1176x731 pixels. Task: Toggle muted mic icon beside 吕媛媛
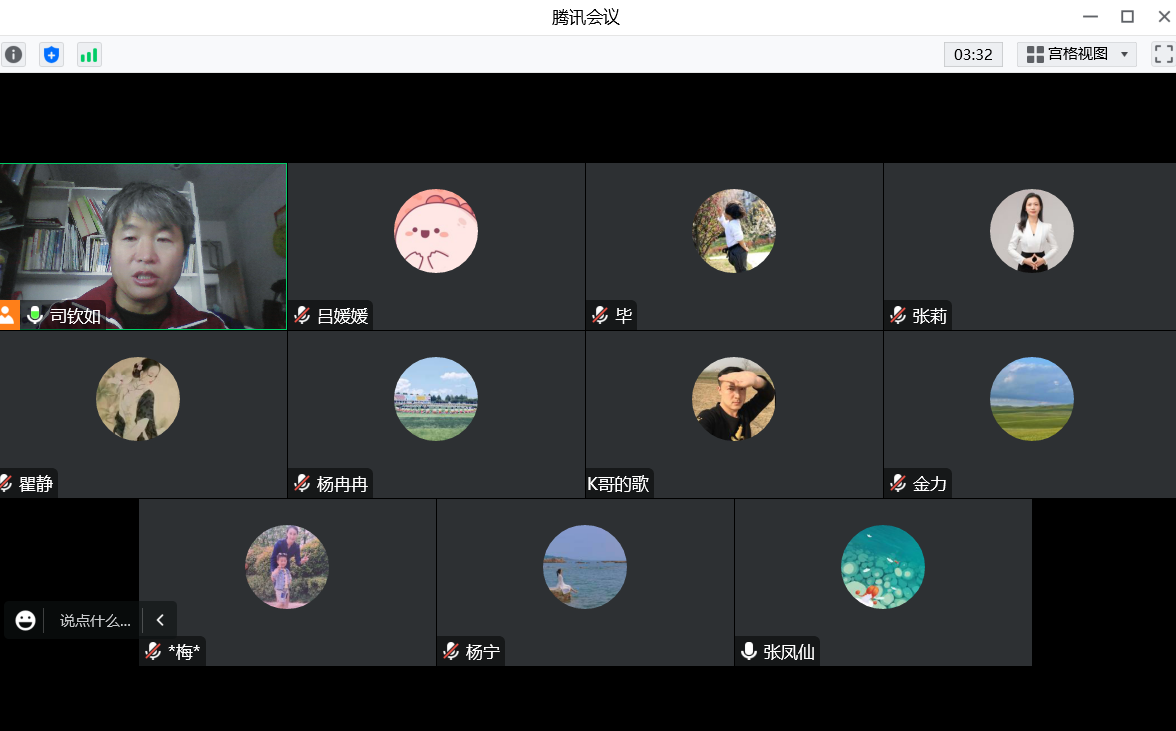302,316
